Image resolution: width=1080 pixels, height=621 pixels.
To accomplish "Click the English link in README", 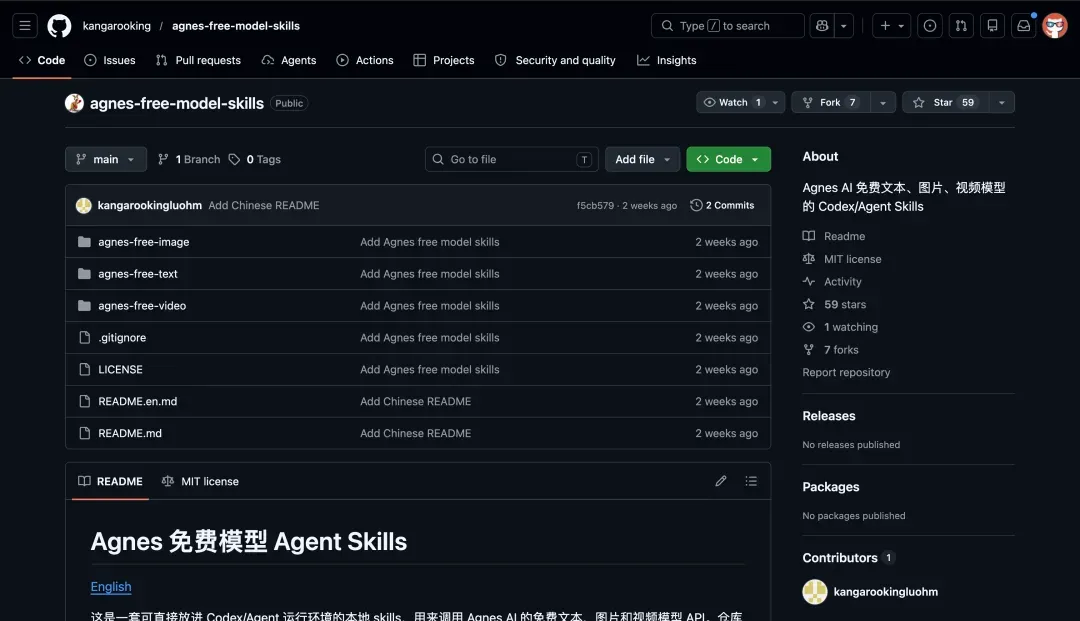I will pyautogui.click(x=111, y=587).
